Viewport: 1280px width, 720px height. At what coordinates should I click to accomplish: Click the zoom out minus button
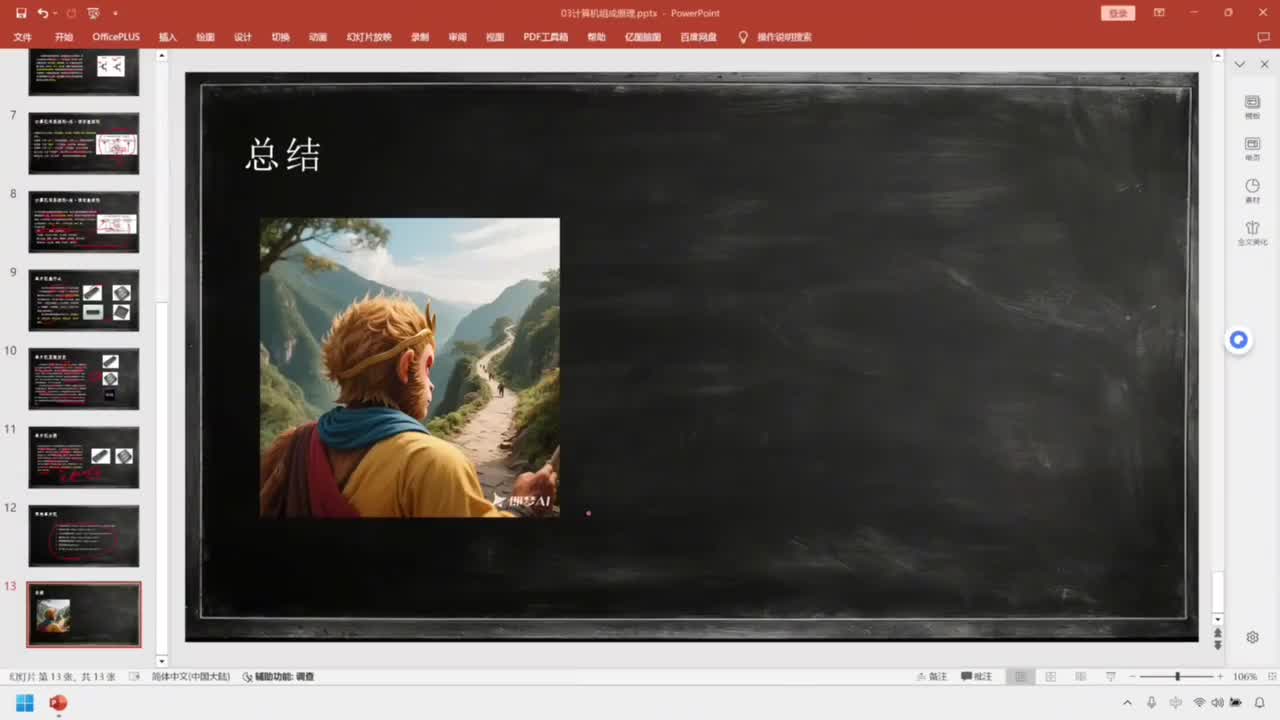click(1132, 677)
